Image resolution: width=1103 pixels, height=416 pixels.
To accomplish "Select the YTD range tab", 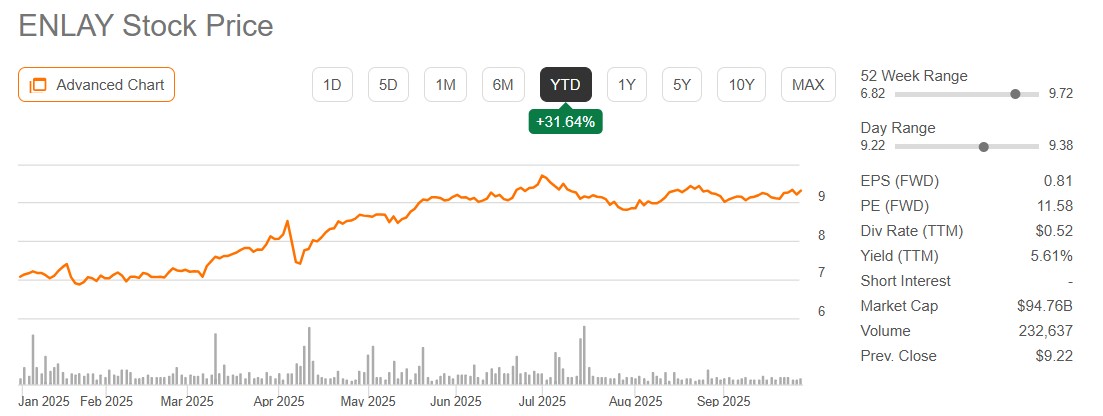I will [566, 85].
